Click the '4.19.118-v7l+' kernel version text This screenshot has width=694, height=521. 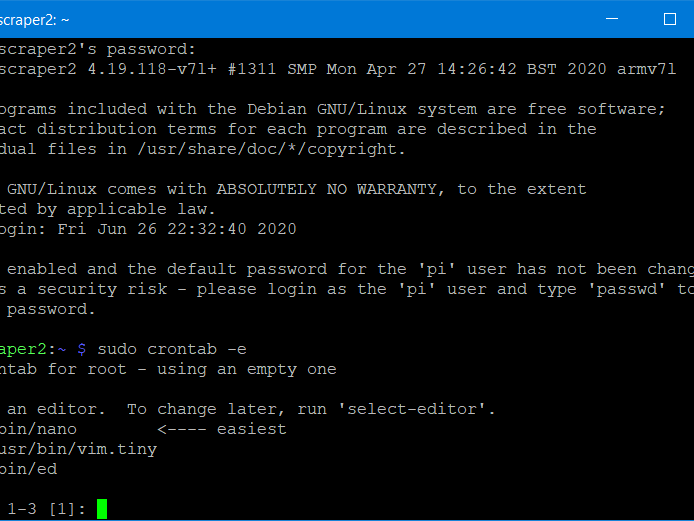[x=152, y=69]
